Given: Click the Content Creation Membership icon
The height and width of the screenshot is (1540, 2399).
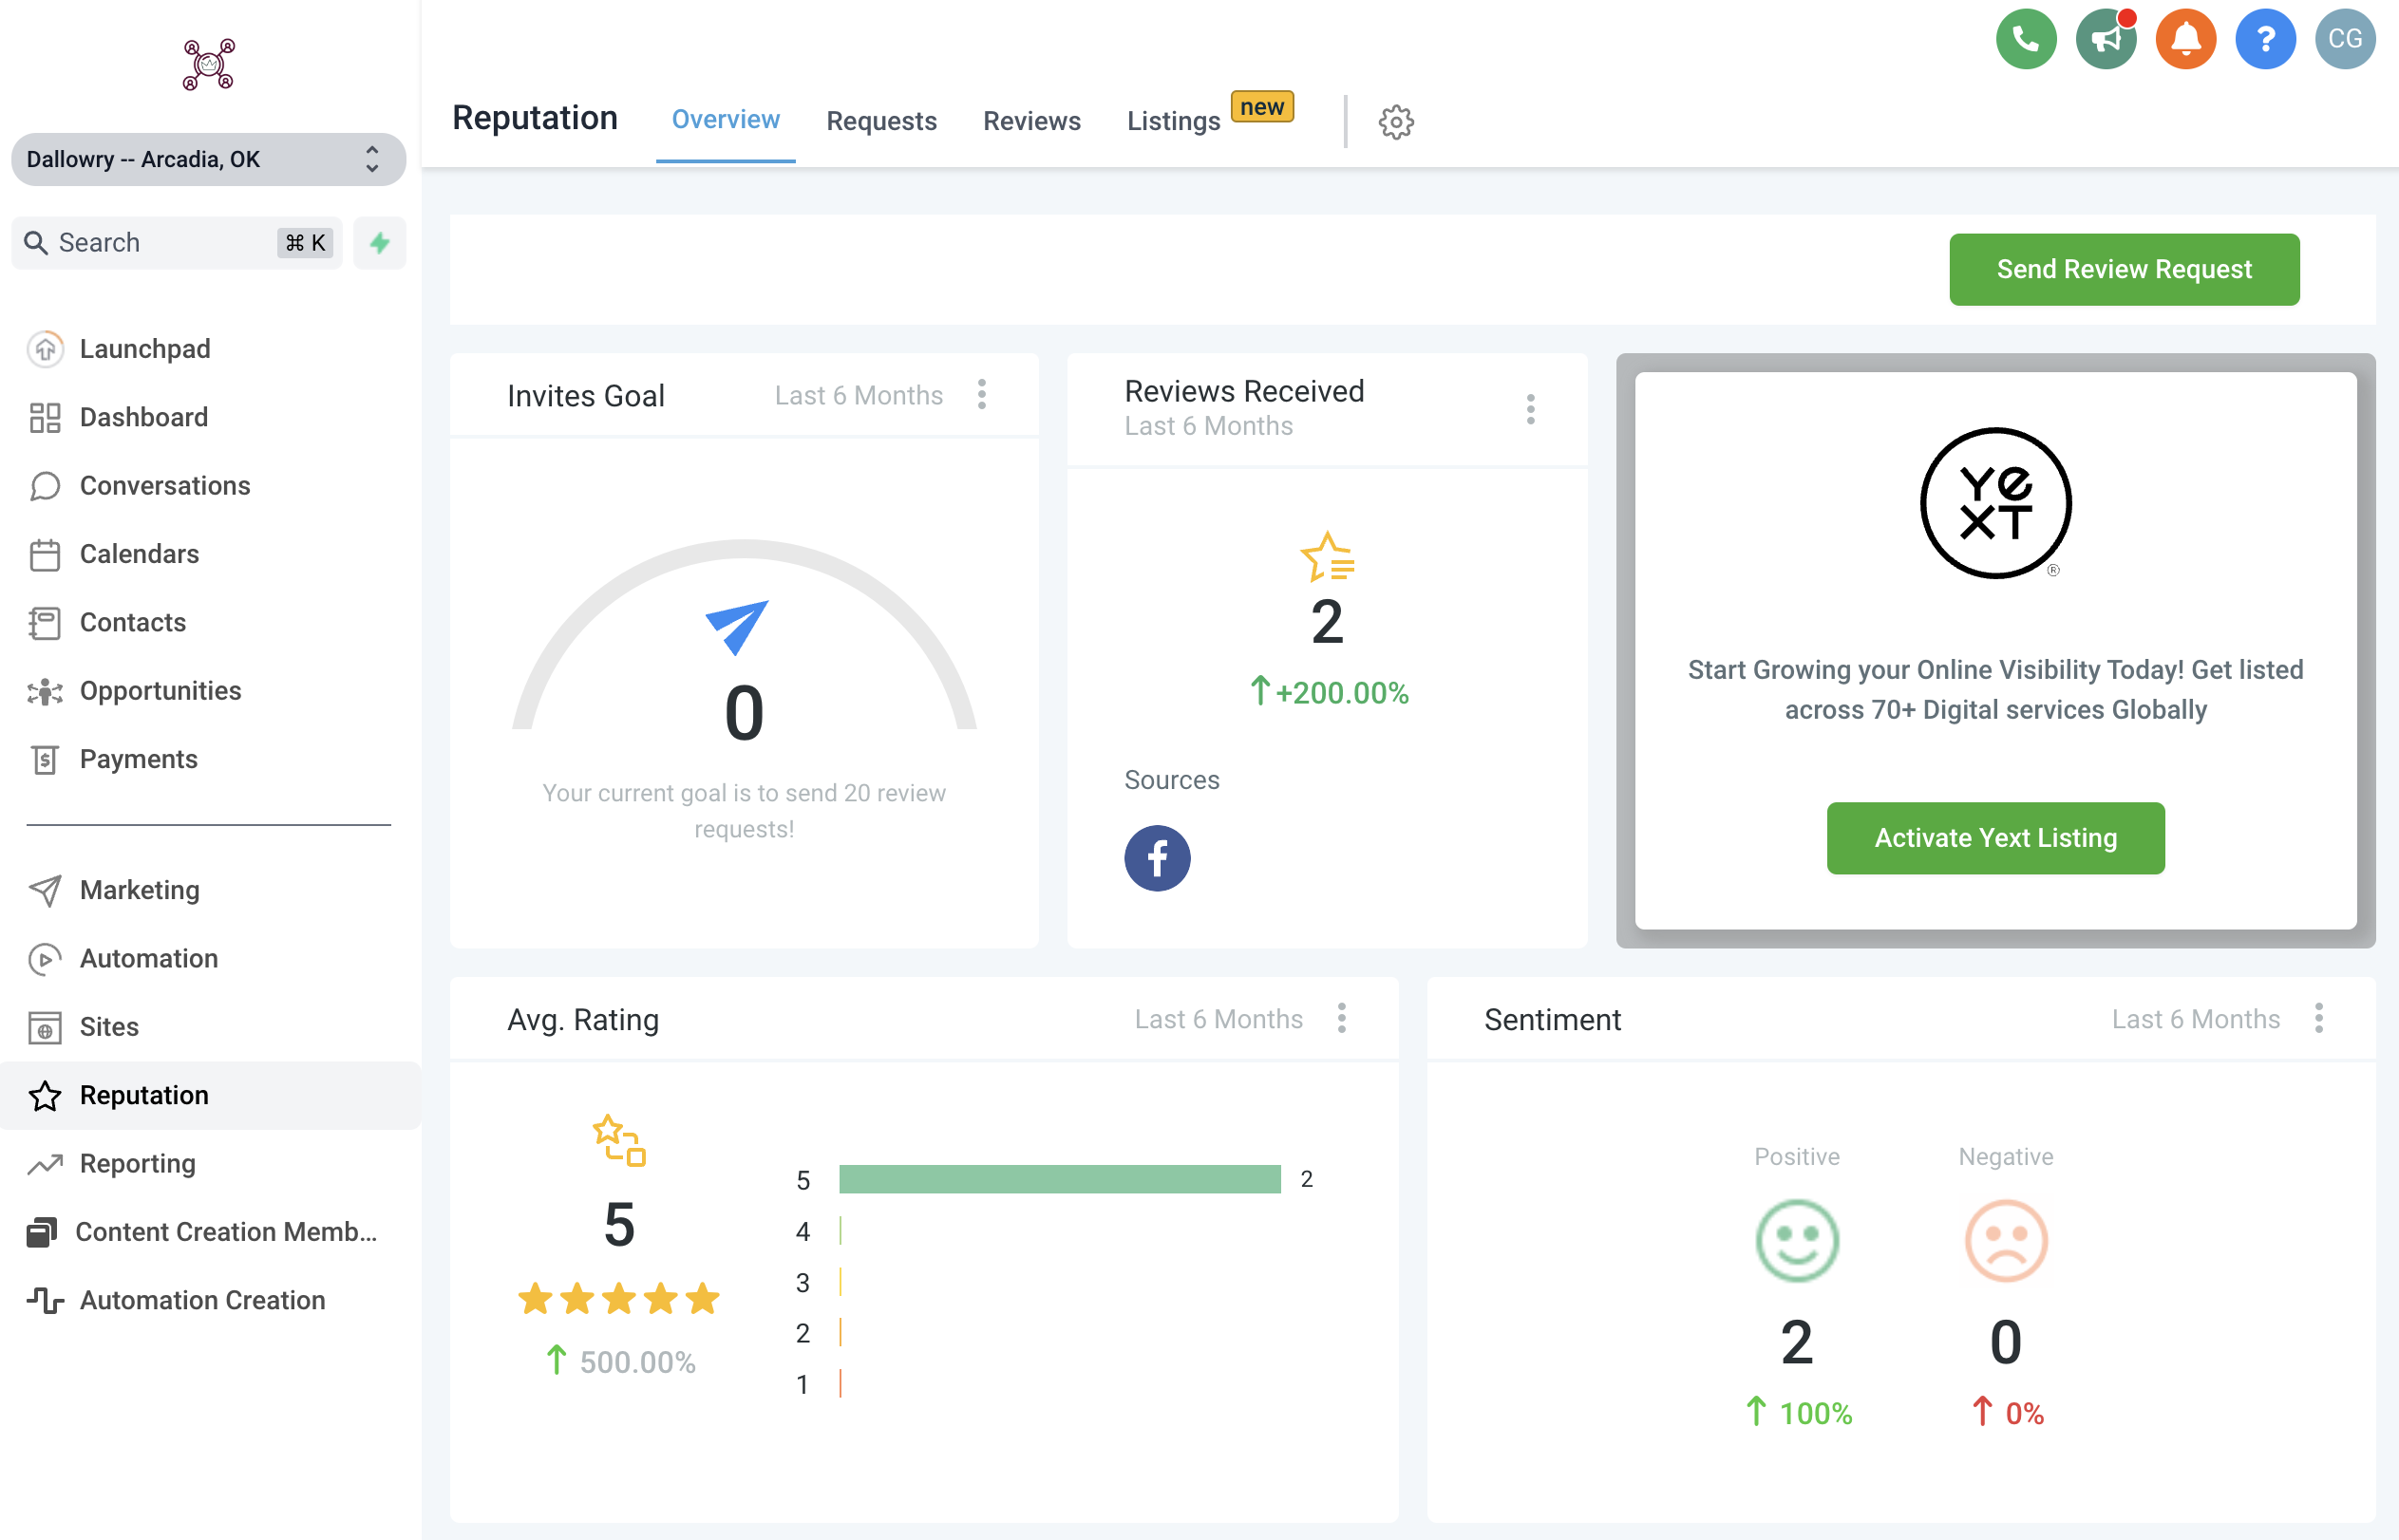Looking at the screenshot, I should click(x=41, y=1232).
